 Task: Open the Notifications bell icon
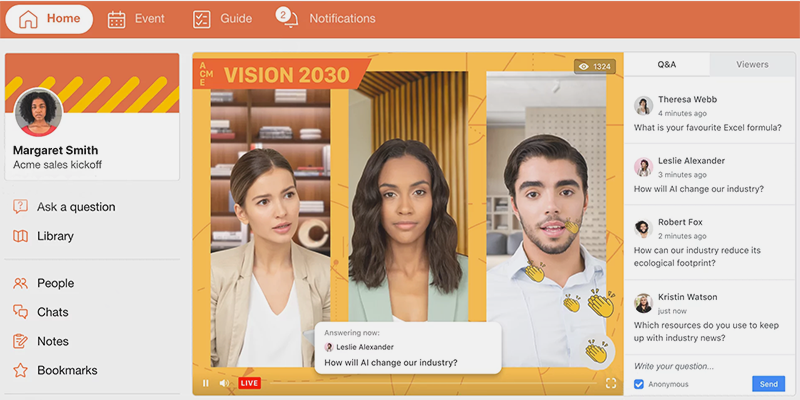pyautogui.click(x=288, y=18)
